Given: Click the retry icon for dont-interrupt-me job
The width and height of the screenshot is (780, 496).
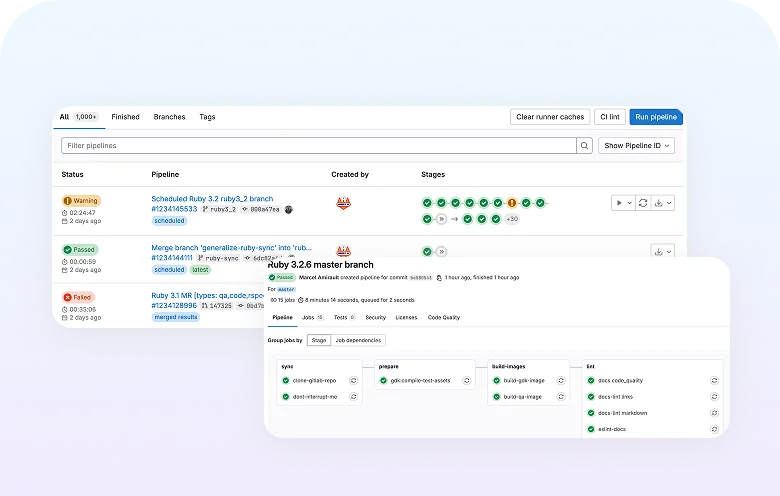Looking at the screenshot, I should (354, 396).
